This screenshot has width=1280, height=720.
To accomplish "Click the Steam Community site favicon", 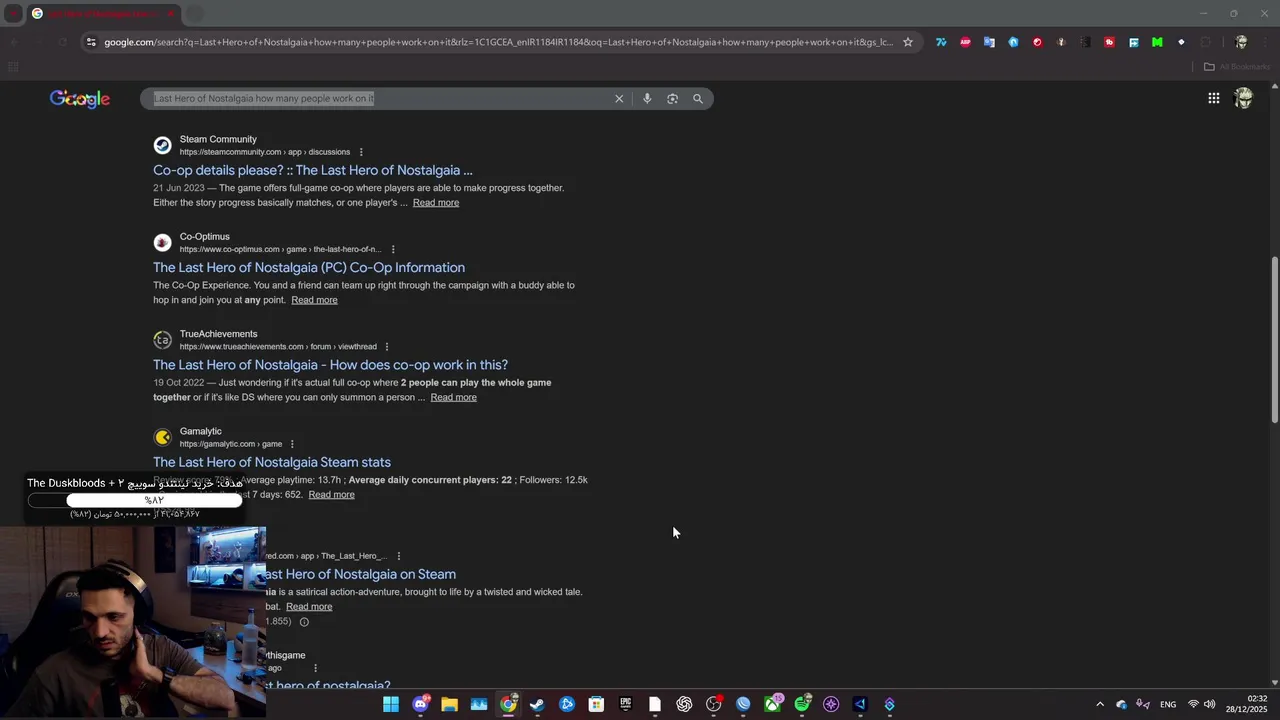I will point(162,145).
